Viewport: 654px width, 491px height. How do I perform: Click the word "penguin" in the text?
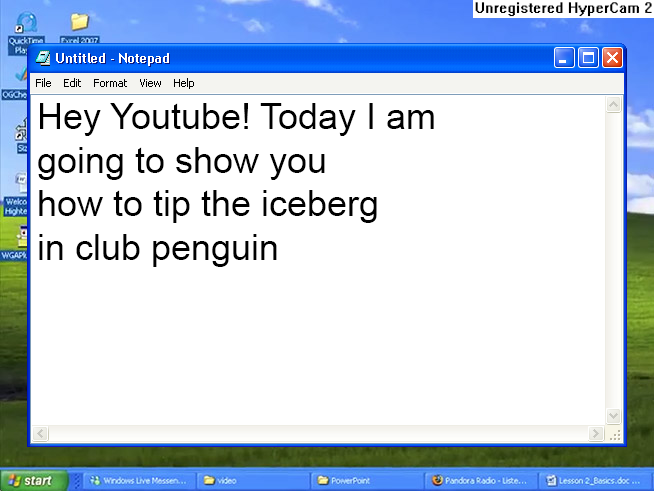tap(215, 250)
